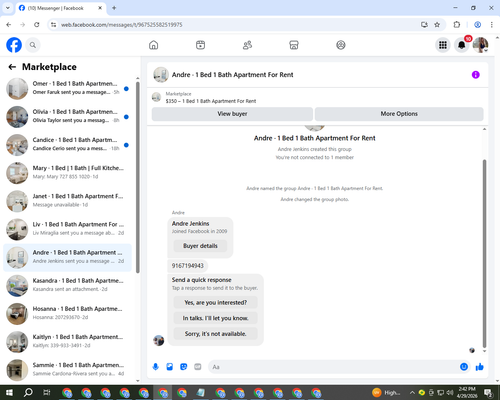The height and width of the screenshot is (400, 500).
Task: Open Buyer details for Andre Jenkins
Action: coord(200,246)
